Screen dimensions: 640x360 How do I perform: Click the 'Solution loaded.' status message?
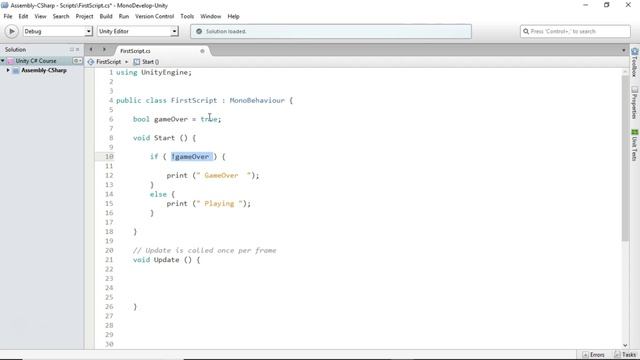(x=226, y=31)
